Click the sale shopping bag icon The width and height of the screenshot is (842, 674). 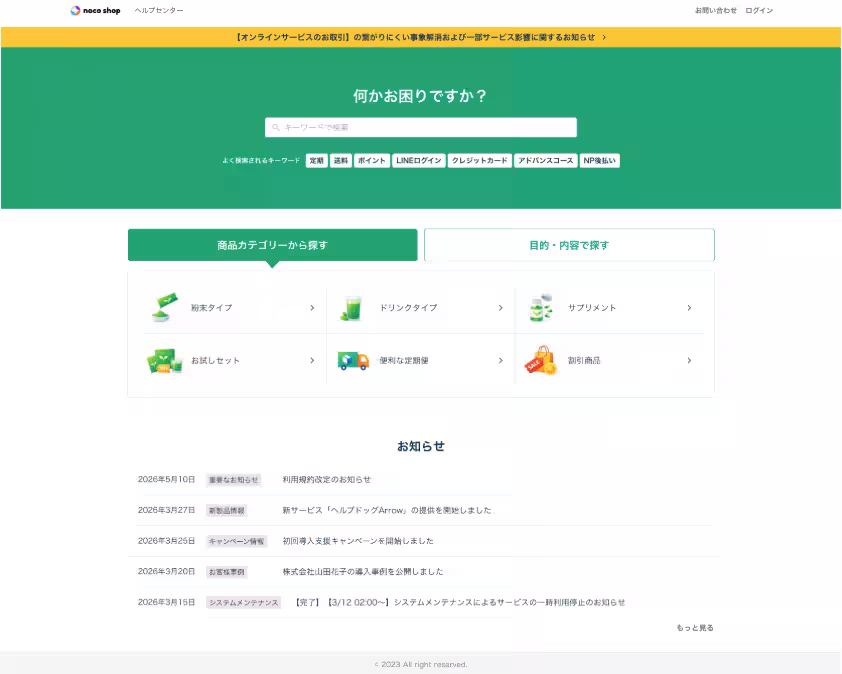(x=541, y=360)
